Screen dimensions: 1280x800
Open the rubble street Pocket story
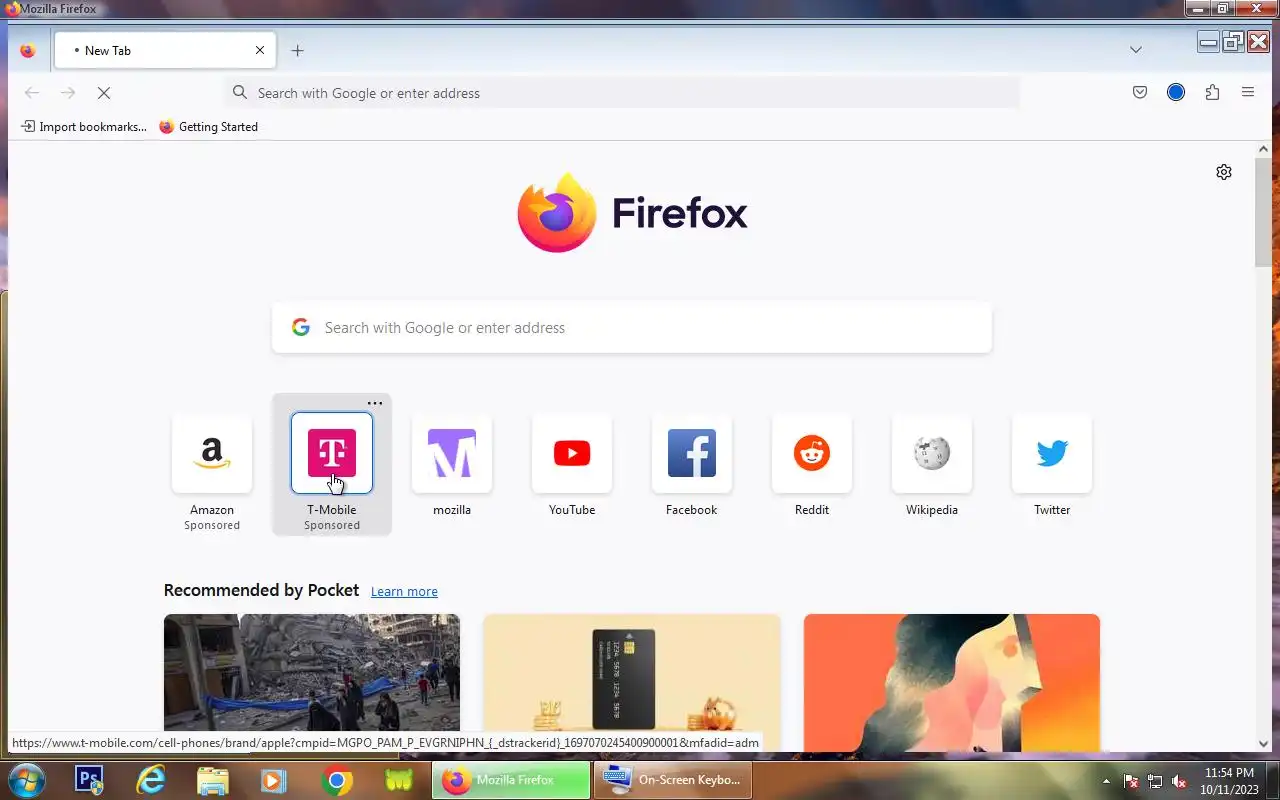coord(312,683)
